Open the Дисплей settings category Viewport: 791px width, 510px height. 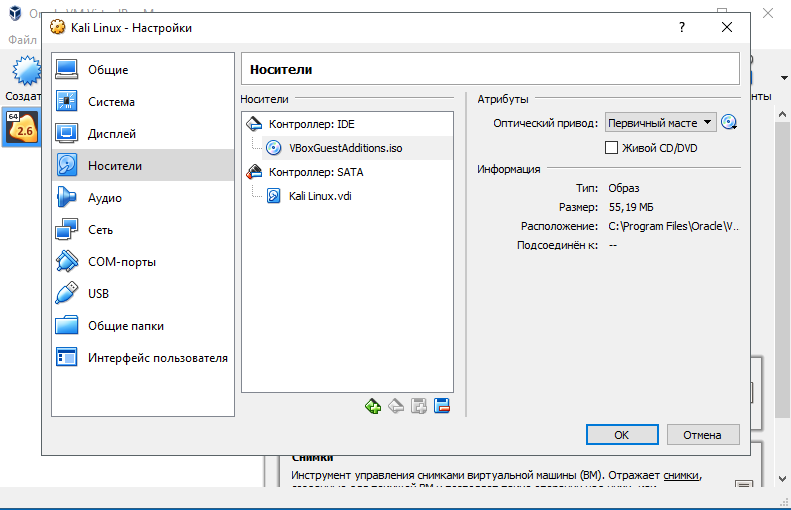click(143, 133)
